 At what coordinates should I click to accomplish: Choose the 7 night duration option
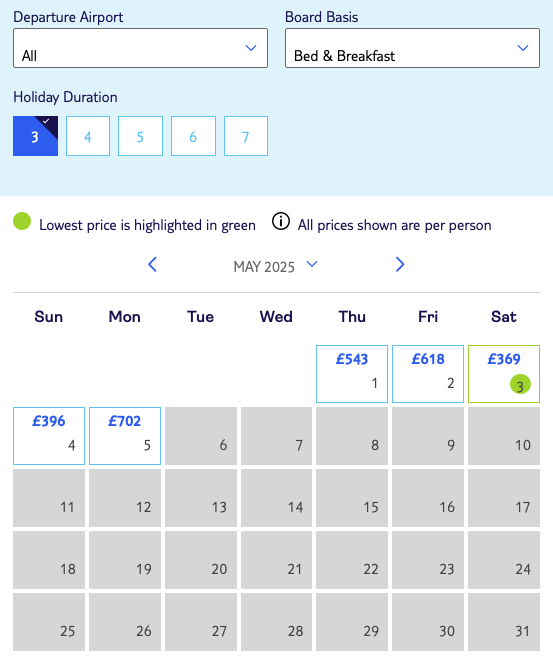point(246,136)
